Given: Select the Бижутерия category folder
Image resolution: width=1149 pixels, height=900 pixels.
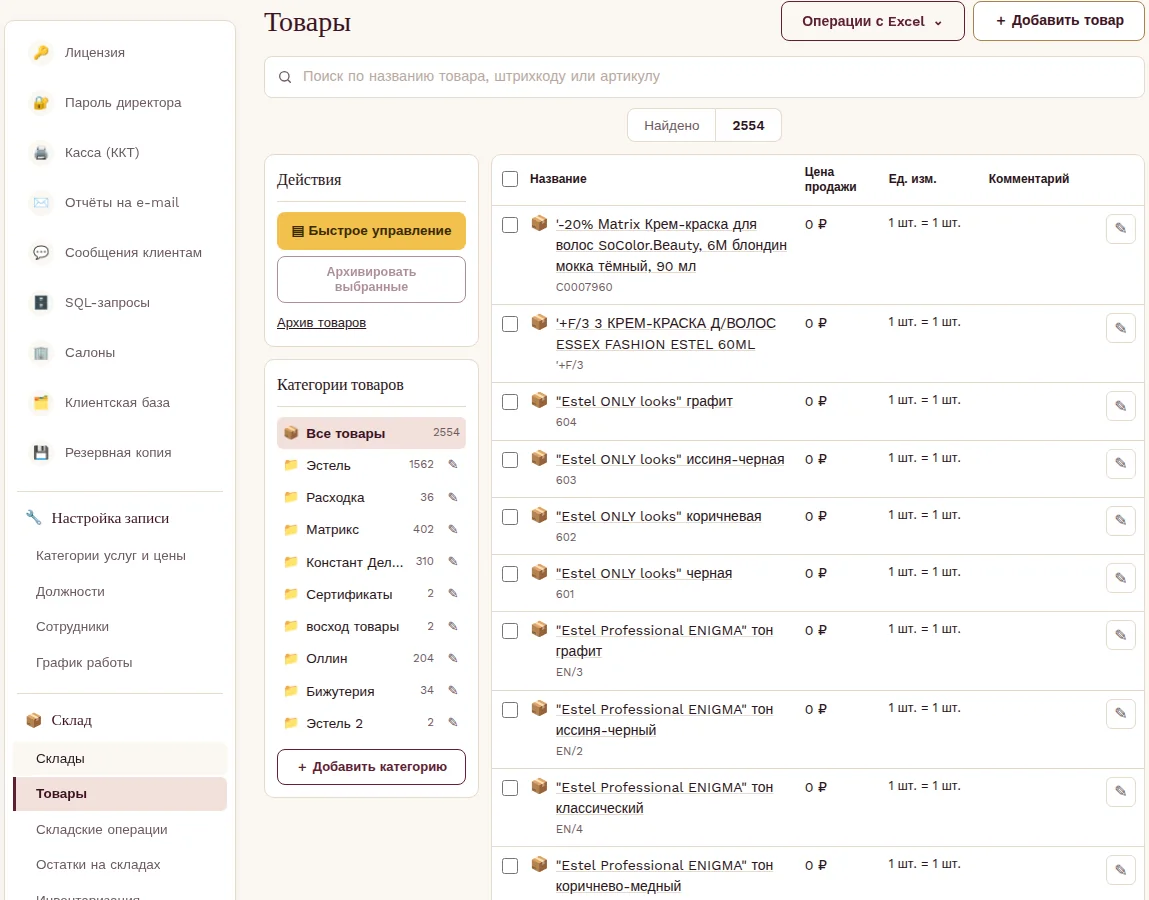Looking at the screenshot, I should [x=340, y=691].
